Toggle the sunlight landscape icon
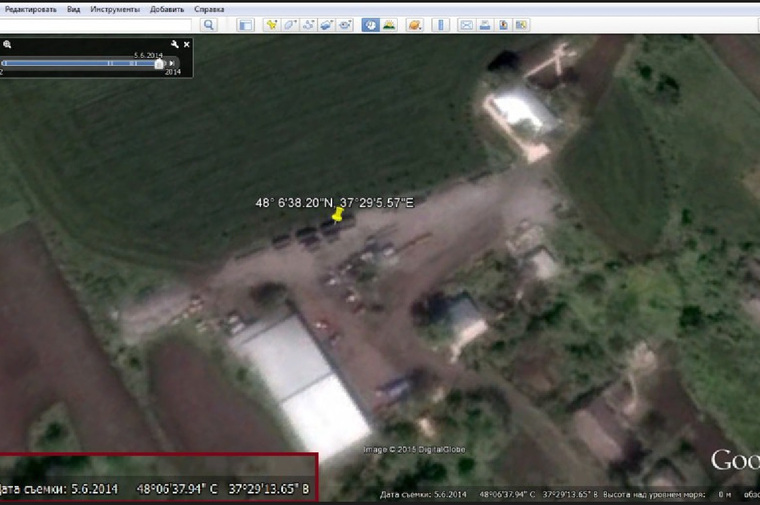 (389, 25)
